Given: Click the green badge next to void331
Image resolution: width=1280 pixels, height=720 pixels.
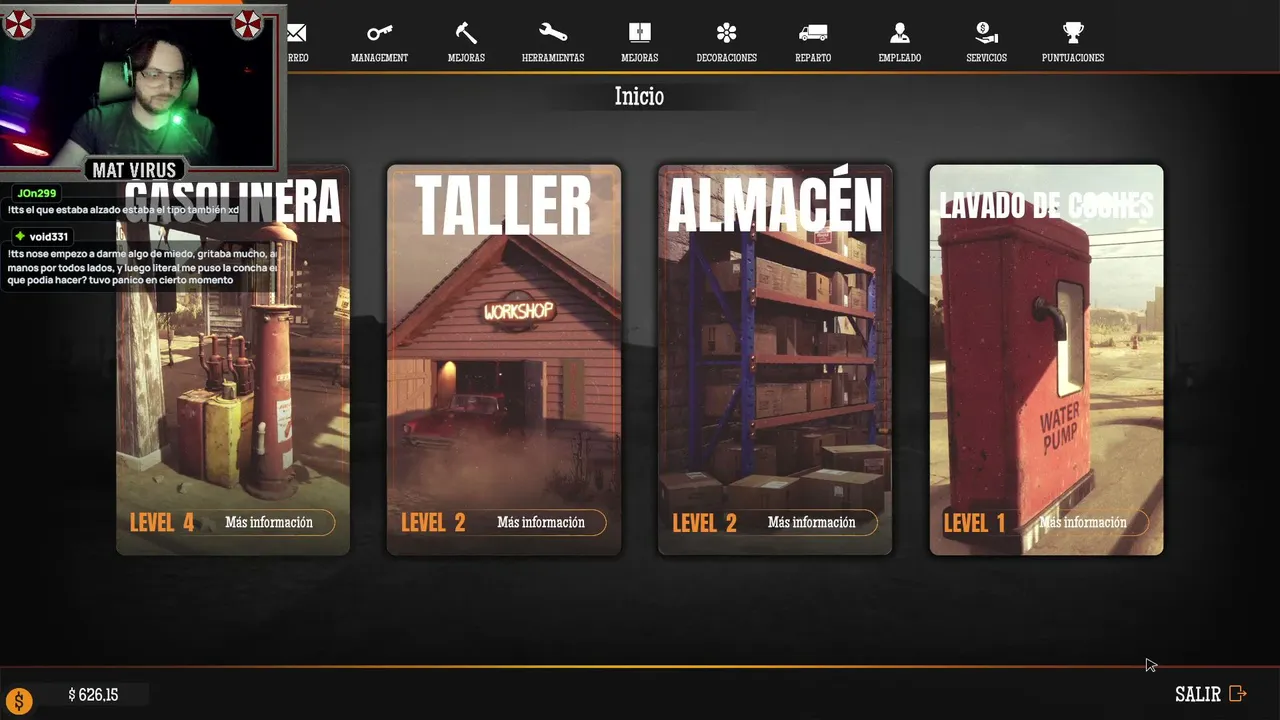Looking at the screenshot, I should point(19,236).
